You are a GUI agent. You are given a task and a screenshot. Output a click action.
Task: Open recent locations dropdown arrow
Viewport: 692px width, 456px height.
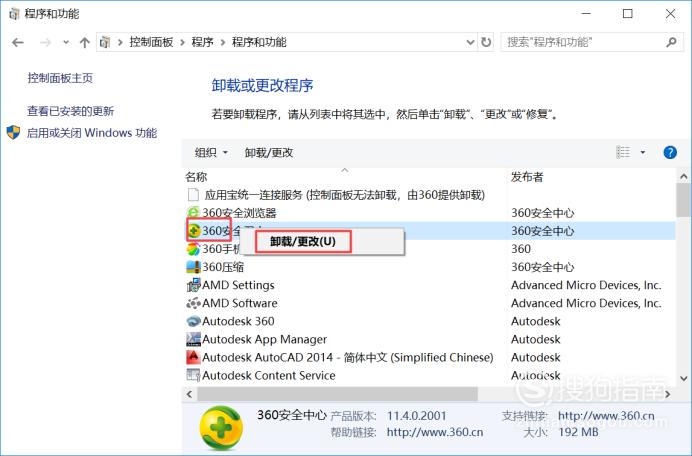point(66,42)
